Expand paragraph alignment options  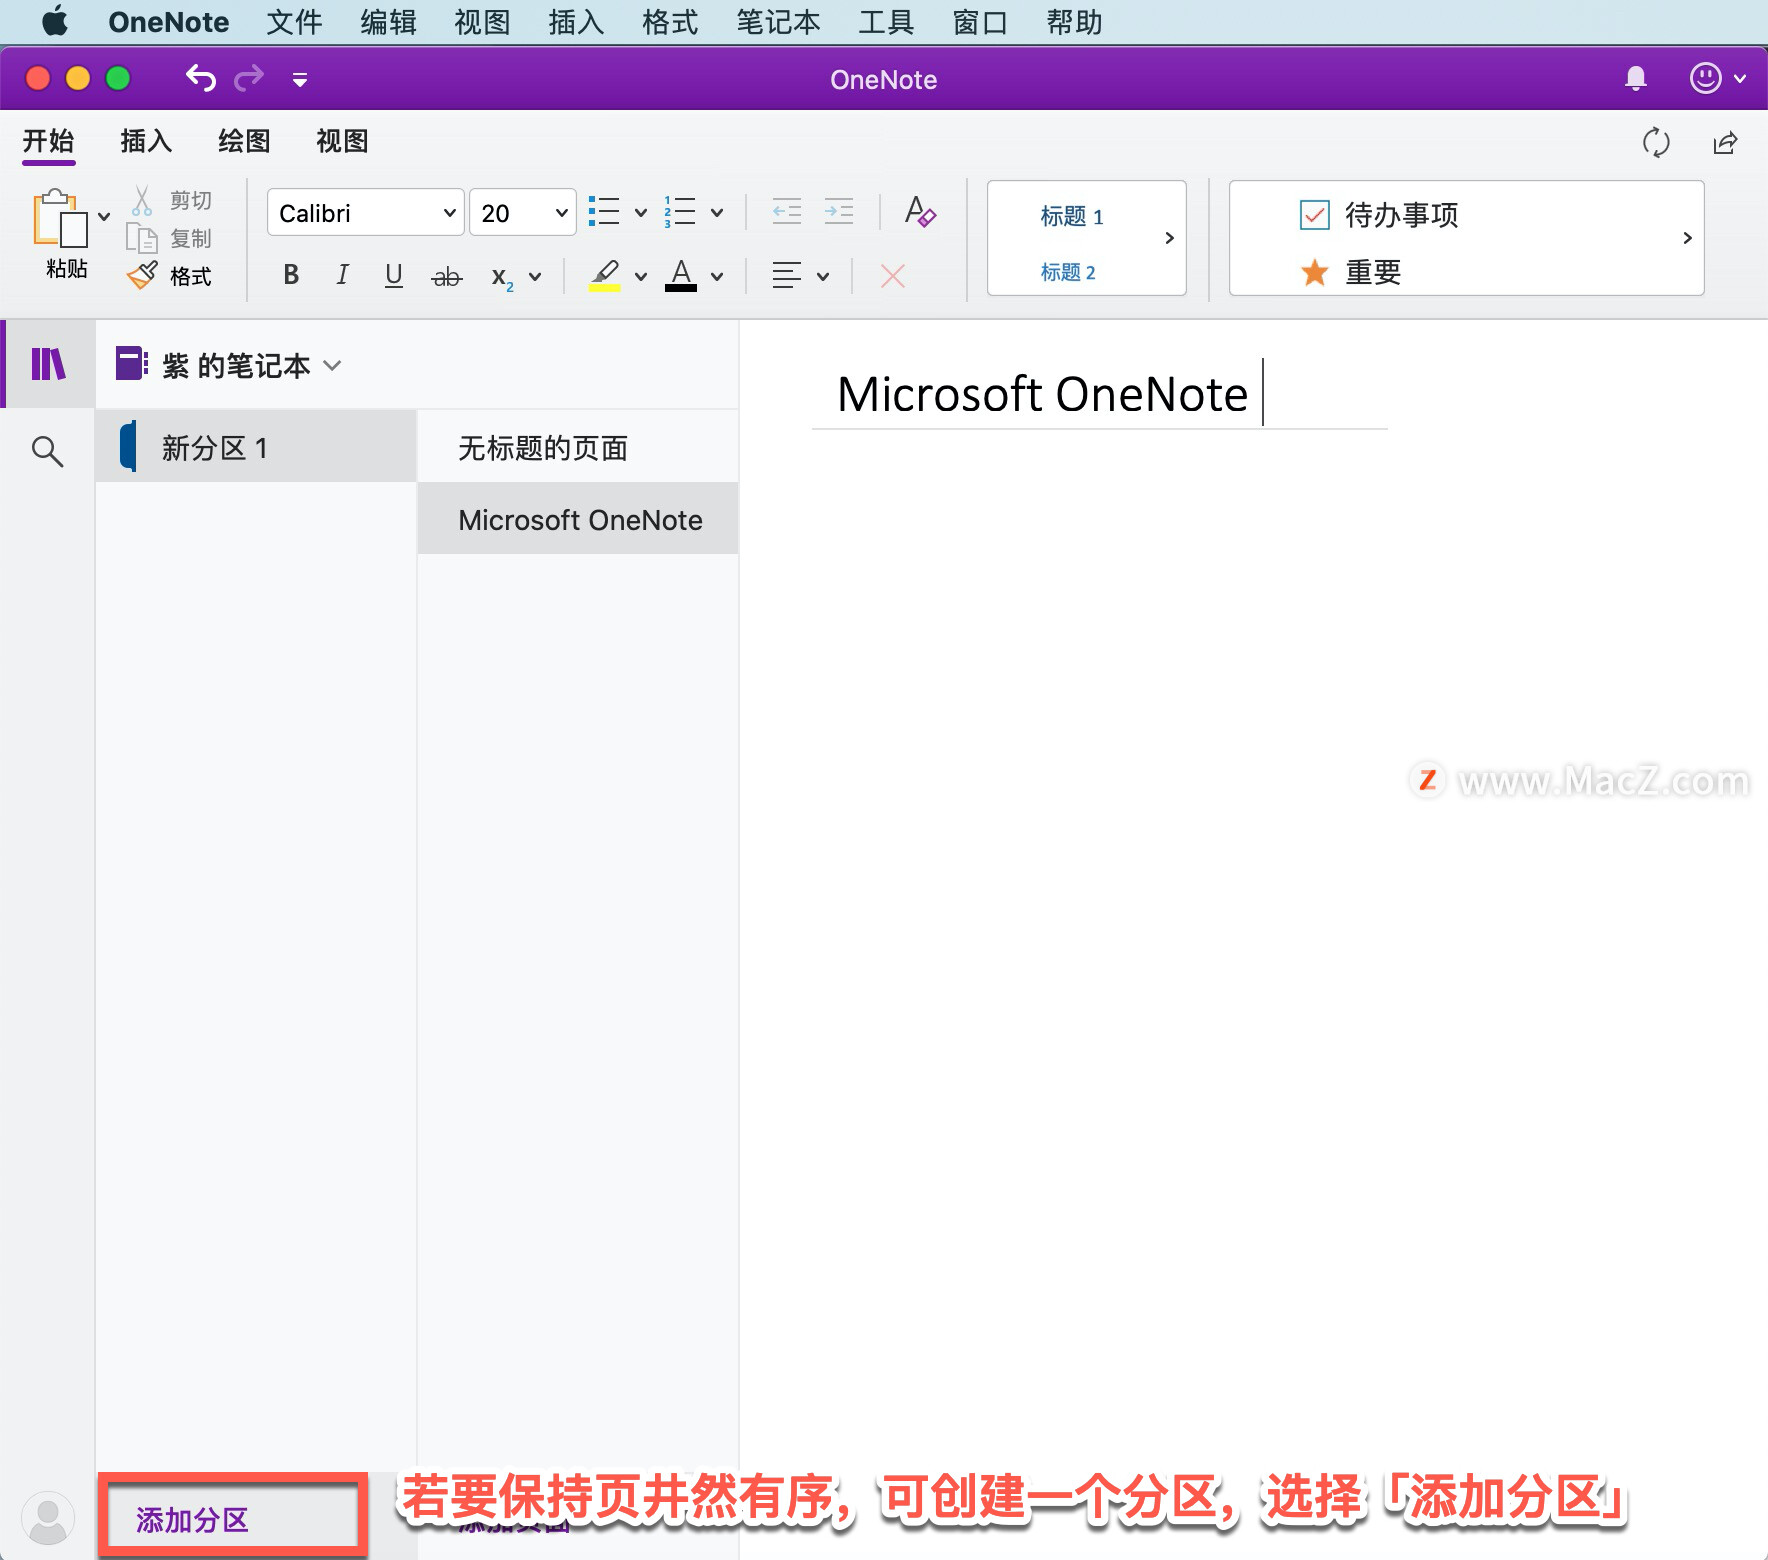coord(823,277)
